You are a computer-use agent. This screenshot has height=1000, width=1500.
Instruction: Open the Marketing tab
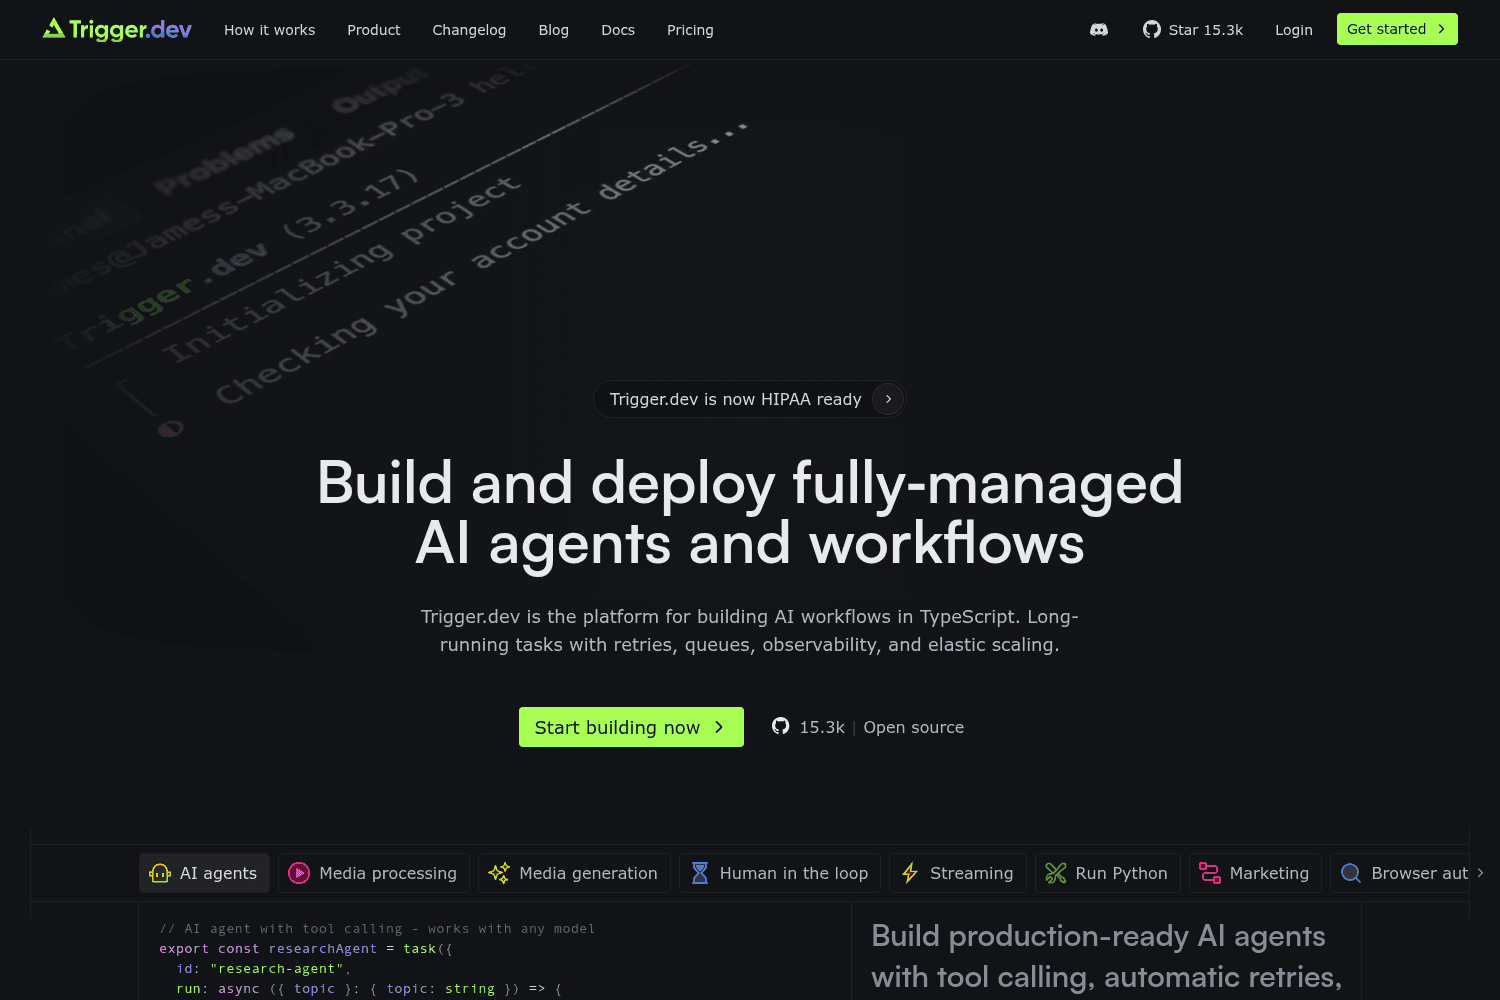[1255, 873]
